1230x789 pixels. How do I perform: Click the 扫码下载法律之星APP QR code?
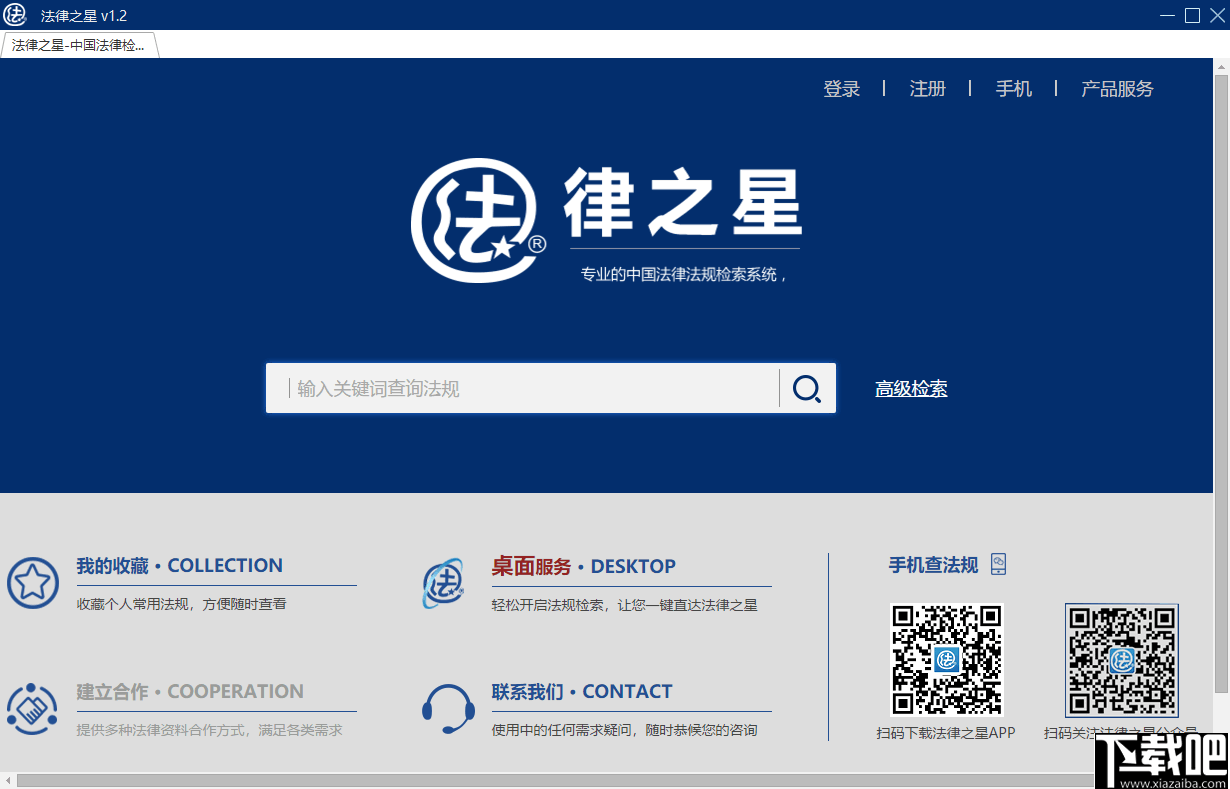click(x=946, y=660)
